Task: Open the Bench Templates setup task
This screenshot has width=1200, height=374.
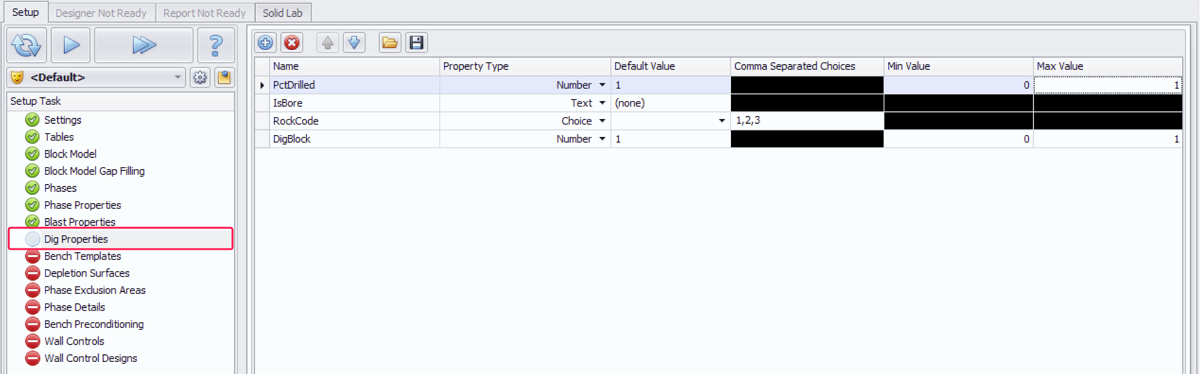Action: (x=82, y=256)
